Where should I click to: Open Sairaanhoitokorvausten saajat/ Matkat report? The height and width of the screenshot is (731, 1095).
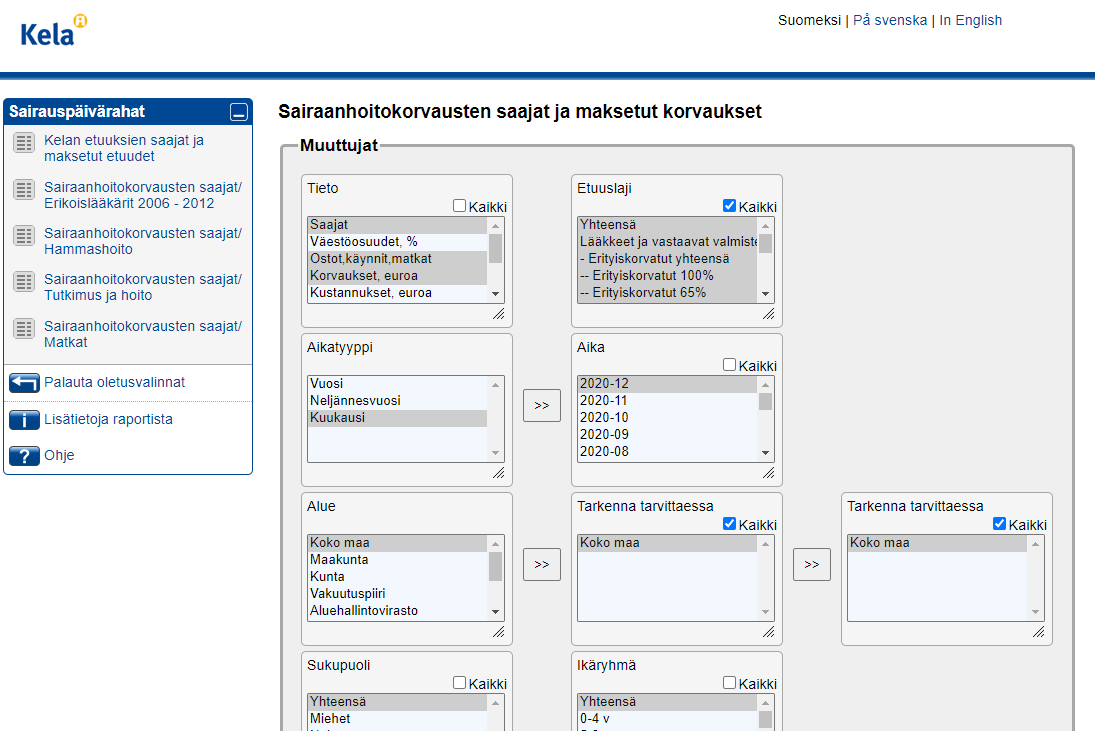(142, 334)
